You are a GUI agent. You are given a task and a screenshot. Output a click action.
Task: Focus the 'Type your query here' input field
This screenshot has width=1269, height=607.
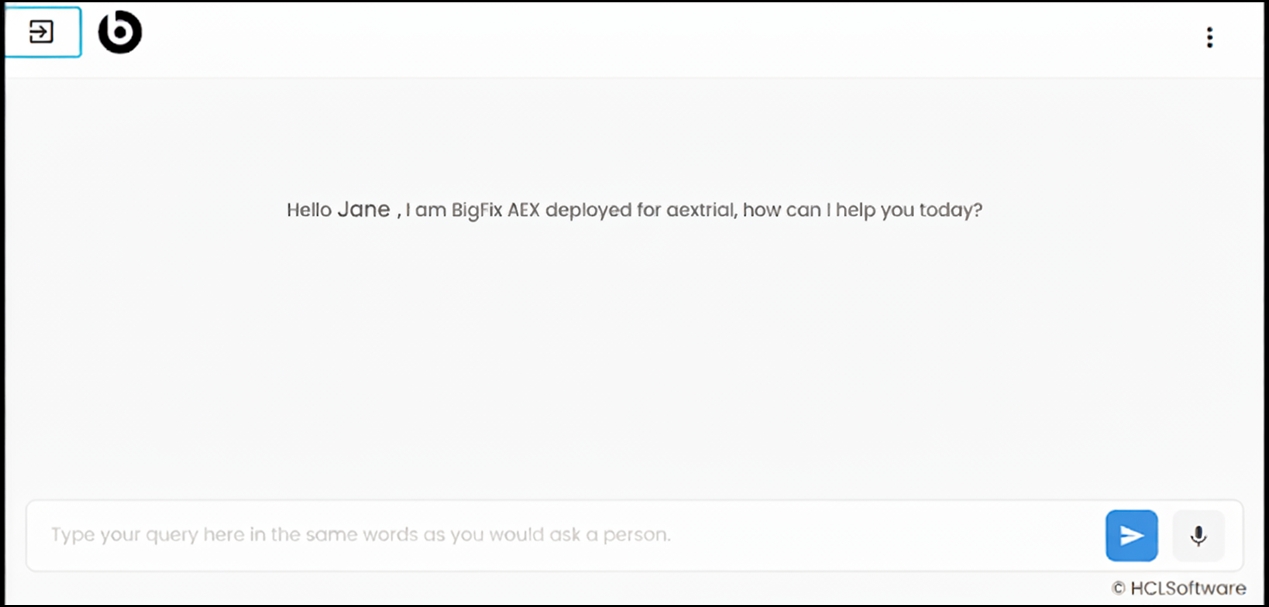[x=560, y=535]
